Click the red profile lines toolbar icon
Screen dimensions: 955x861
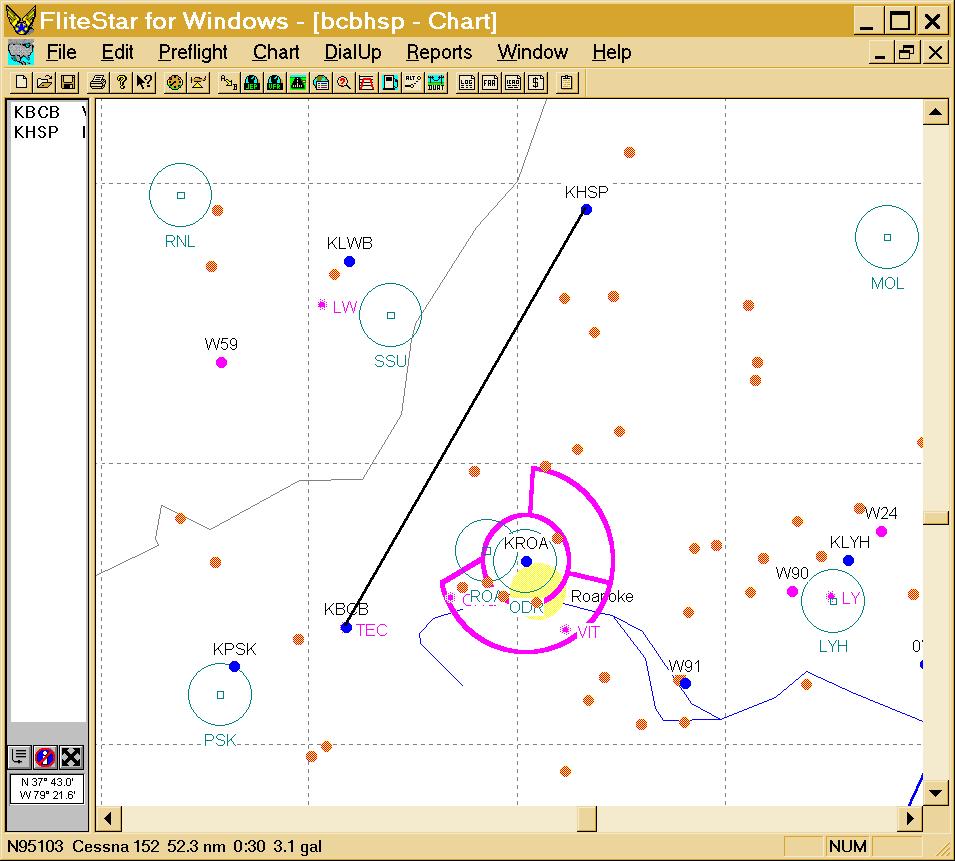click(x=367, y=82)
